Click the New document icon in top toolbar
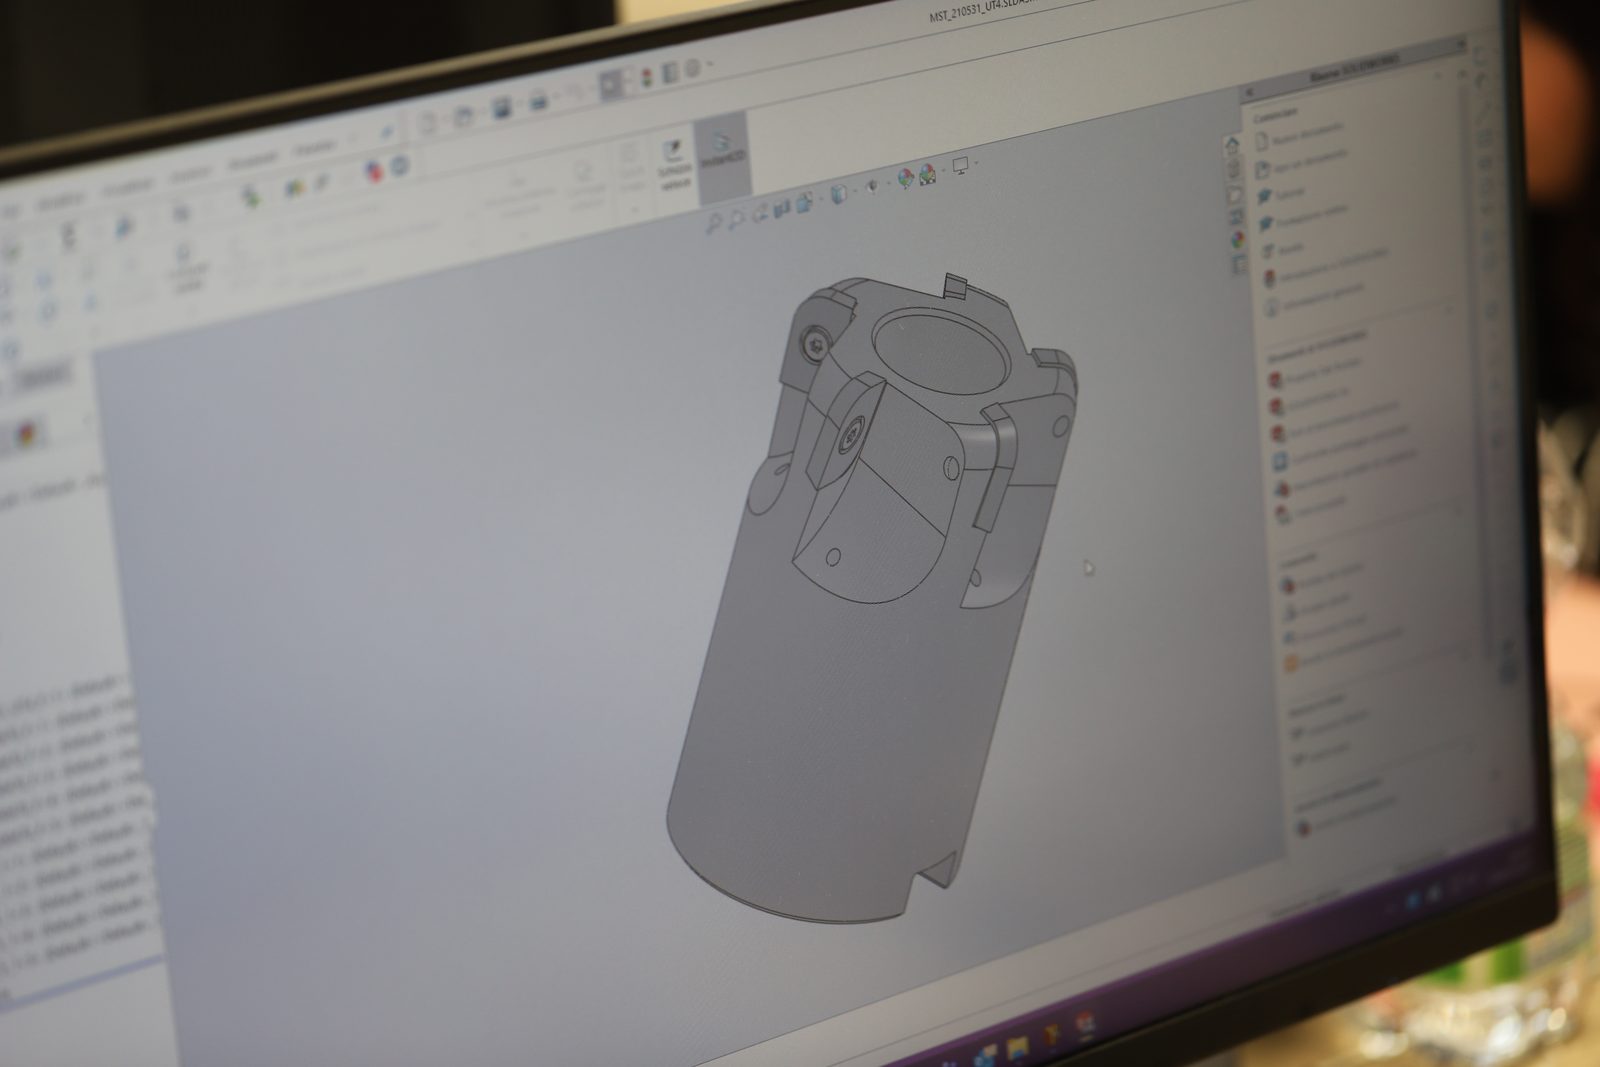 point(427,123)
